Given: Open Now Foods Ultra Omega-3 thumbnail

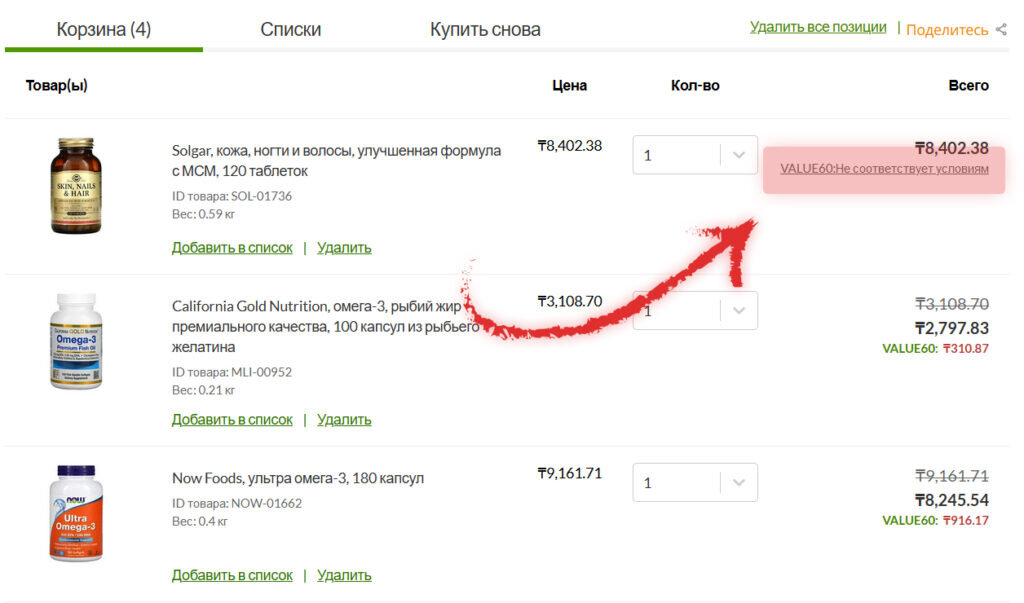Looking at the screenshot, I should pos(76,513).
